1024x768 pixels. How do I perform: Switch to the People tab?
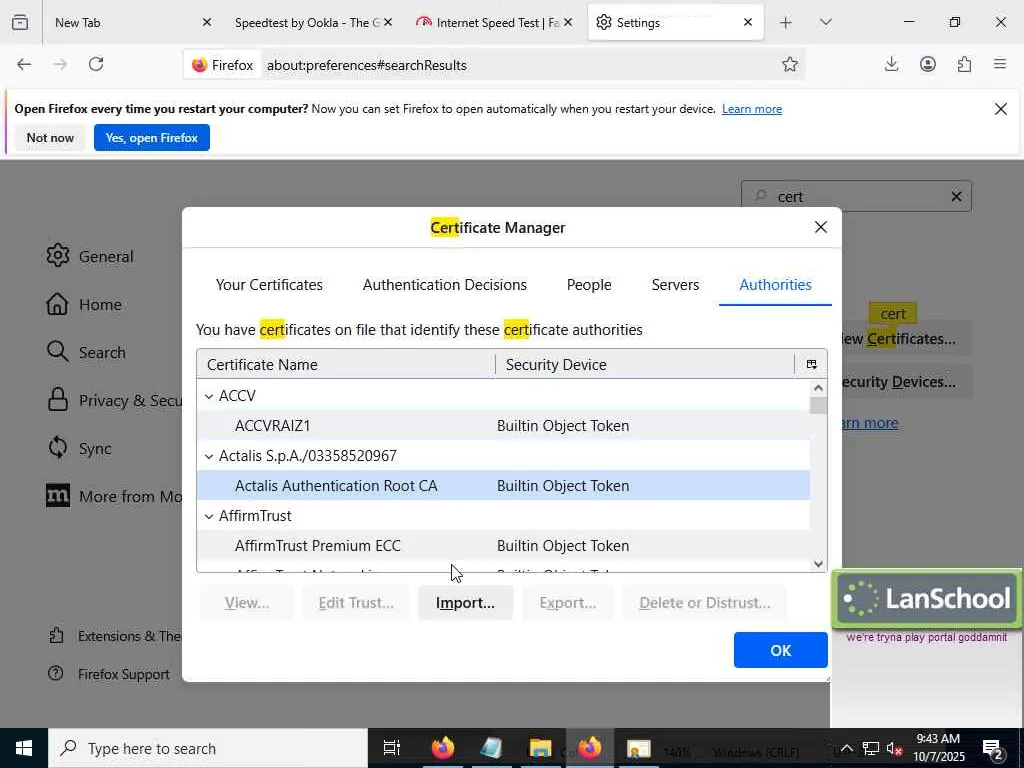[589, 285]
